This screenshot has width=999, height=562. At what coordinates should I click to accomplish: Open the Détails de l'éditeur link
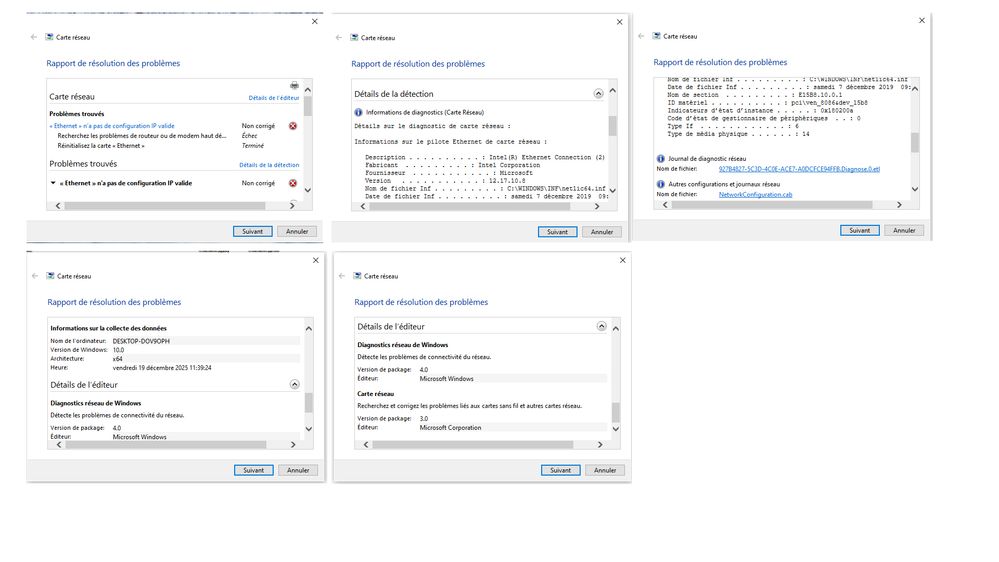coord(273,98)
